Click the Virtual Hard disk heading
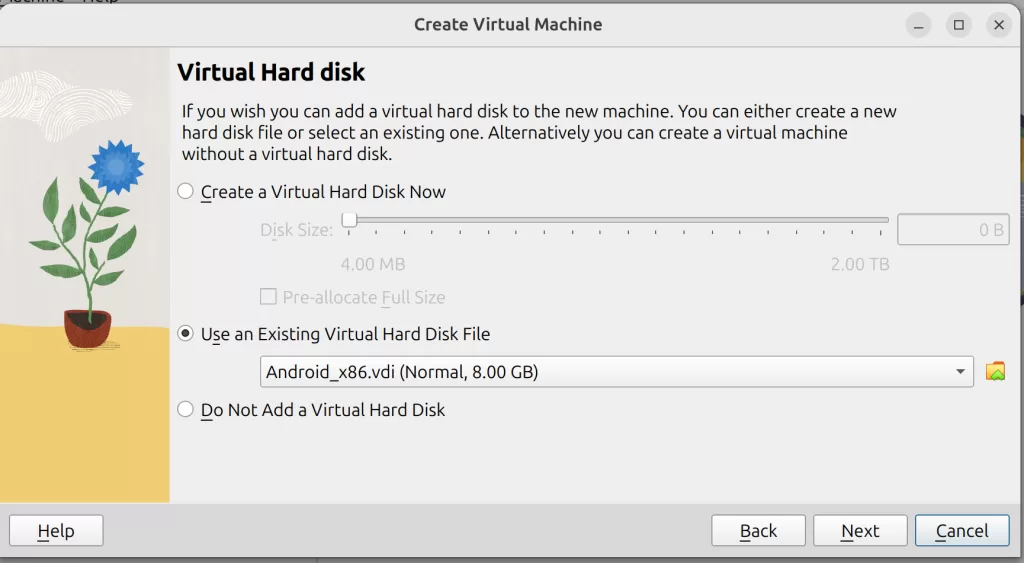Viewport: 1024px width, 563px height. click(271, 72)
